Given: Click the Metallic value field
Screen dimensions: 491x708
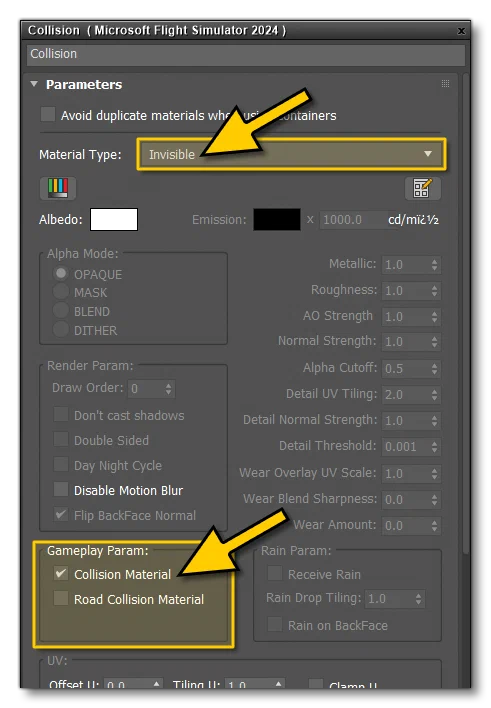Looking at the screenshot, I should point(405,265).
